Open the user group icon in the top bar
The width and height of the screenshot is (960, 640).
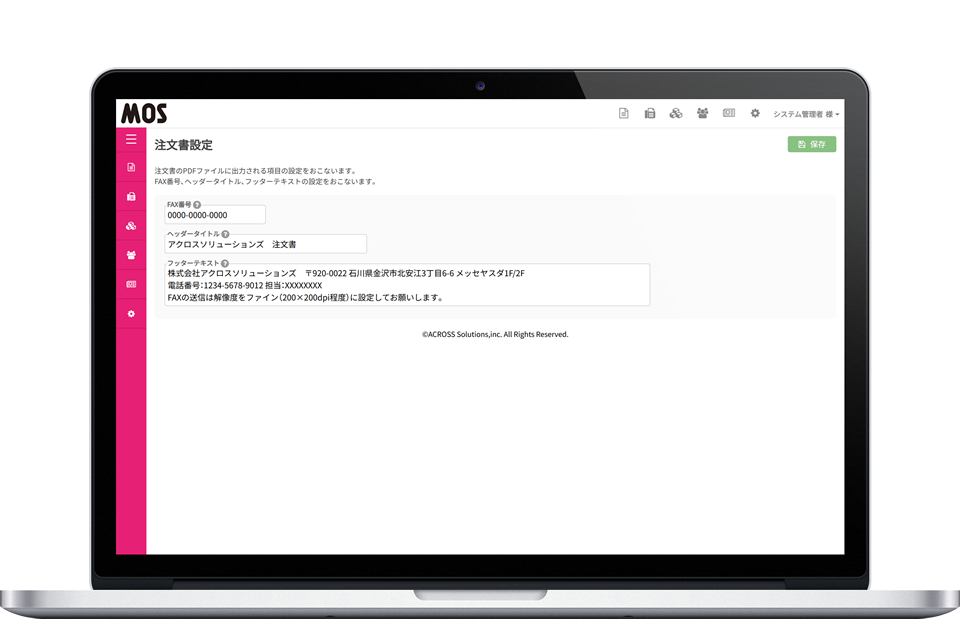tap(702, 113)
